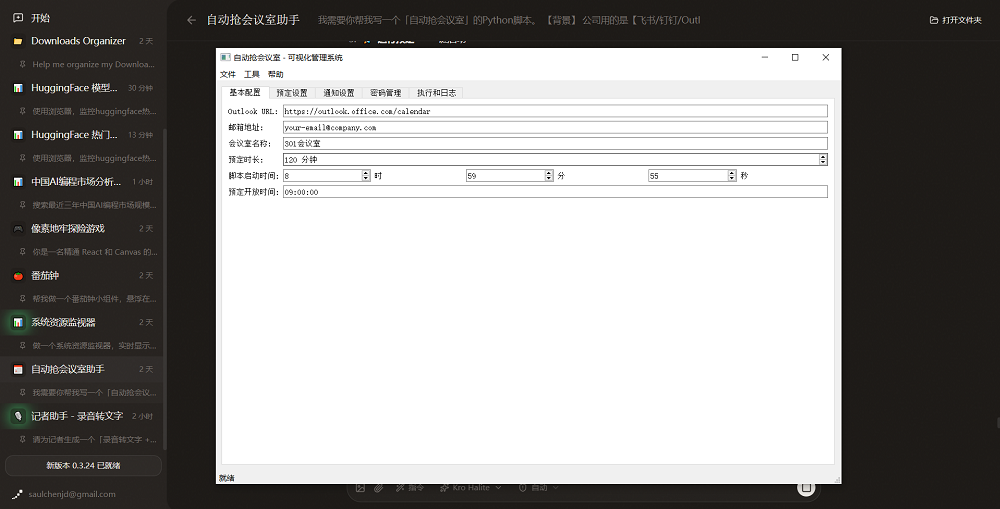Open the 工具 menu
This screenshot has width=1000, height=509.
coord(252,75)
